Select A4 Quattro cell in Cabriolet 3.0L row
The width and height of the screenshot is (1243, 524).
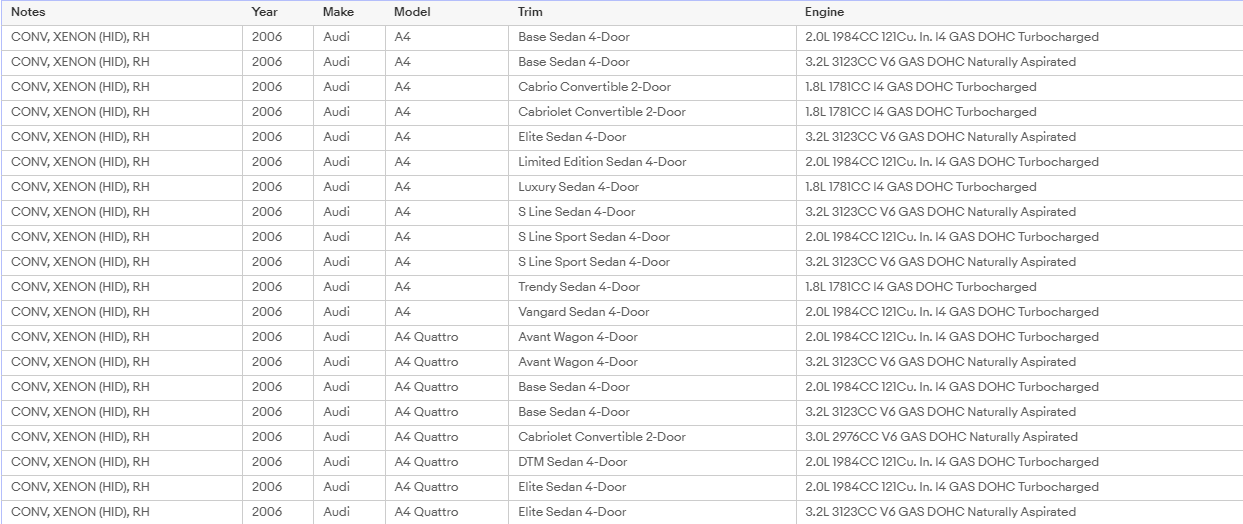446,437
